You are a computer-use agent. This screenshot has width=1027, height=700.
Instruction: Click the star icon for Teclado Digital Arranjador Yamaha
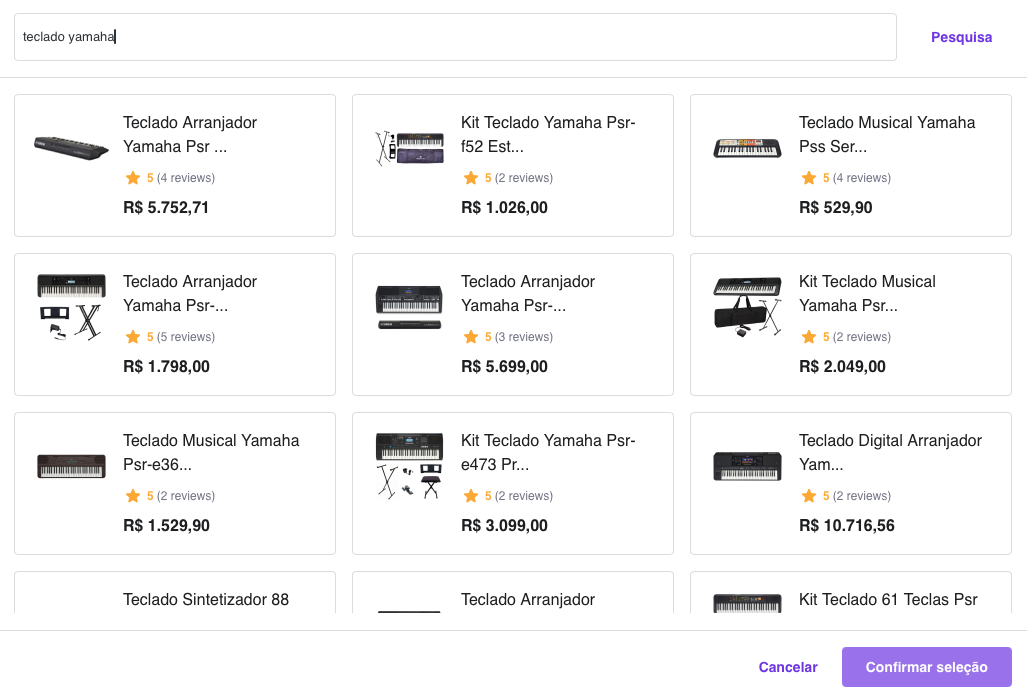click(x=808, y=495)
